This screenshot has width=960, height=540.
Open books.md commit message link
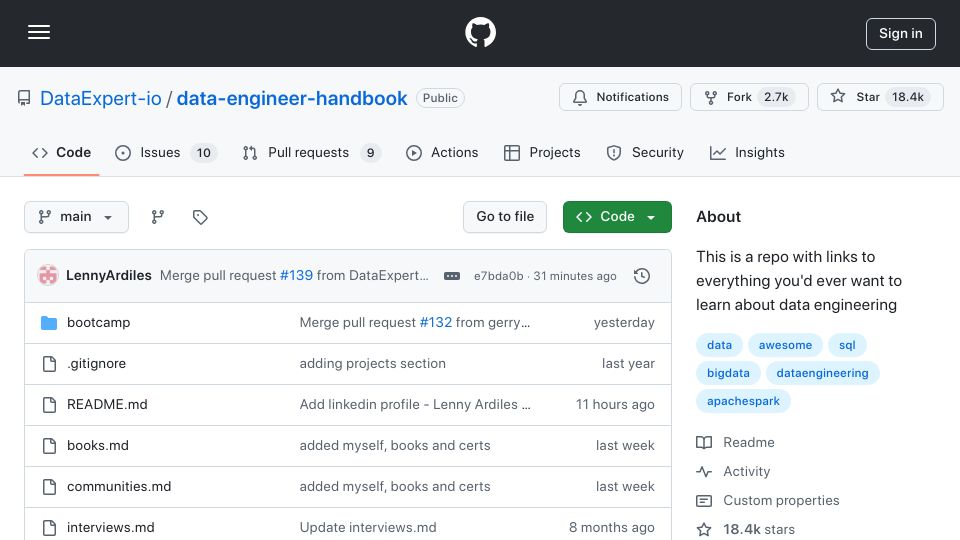click(395, 446)
